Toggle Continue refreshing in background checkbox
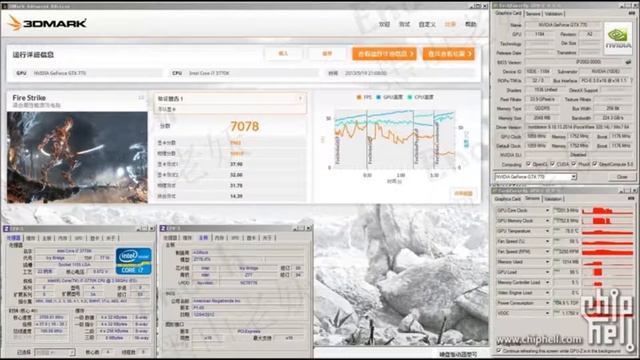Viewport: 640px width, 360px height. [x=499, y=350]
